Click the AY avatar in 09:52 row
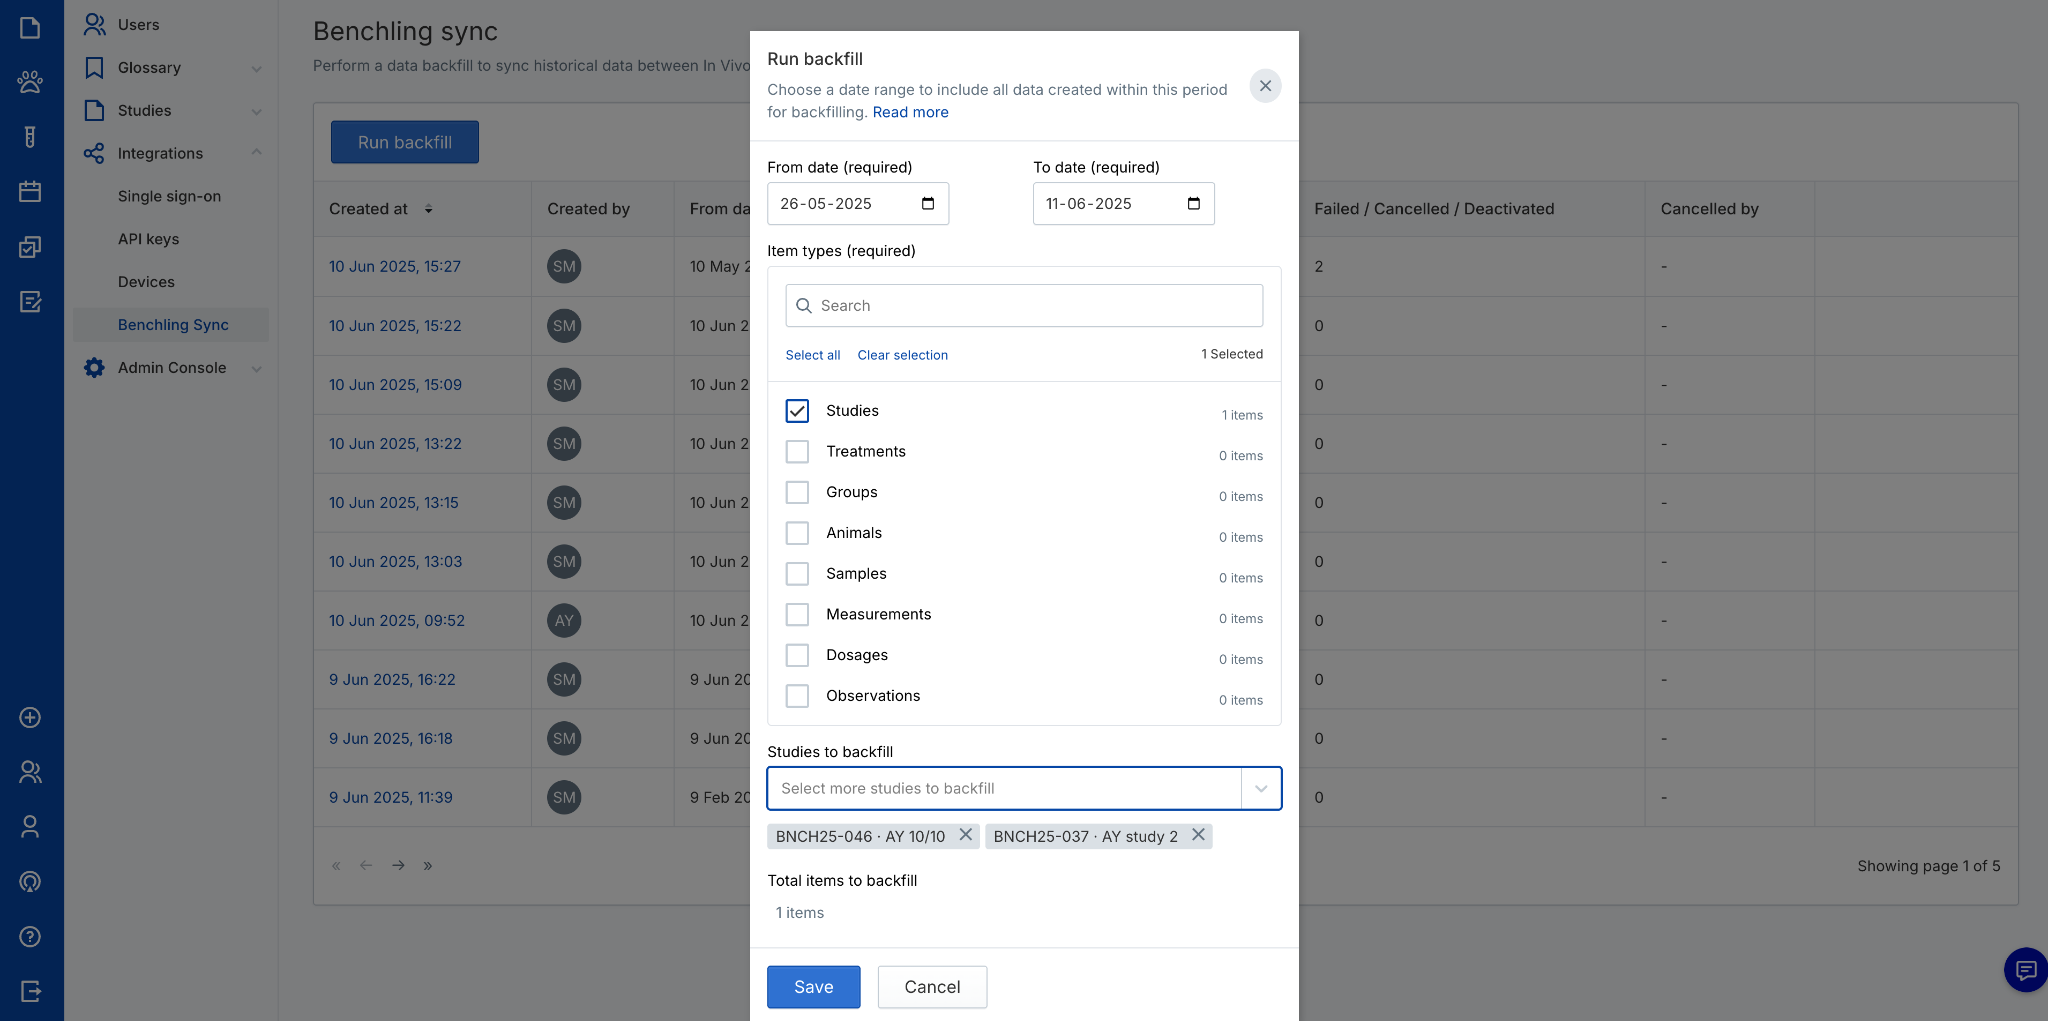Screen dimensions: 2048x1021 pos(564,621)
